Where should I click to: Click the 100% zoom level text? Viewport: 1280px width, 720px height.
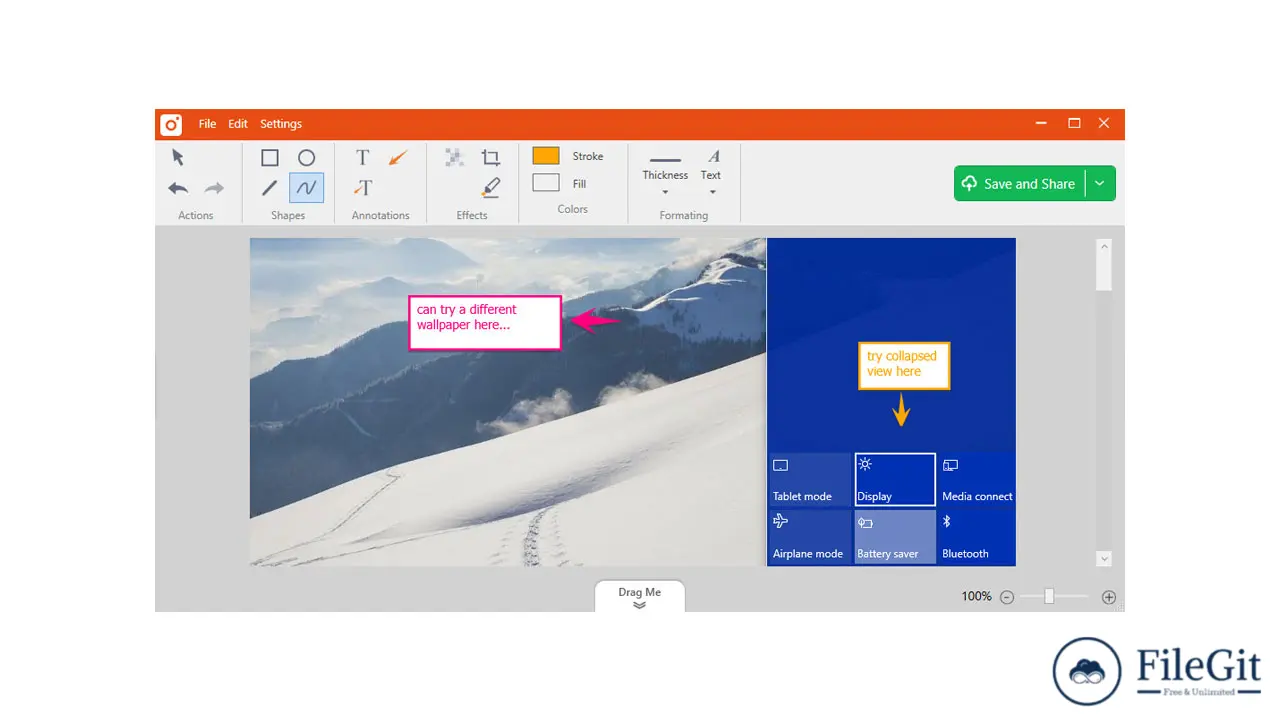(976, 597)
